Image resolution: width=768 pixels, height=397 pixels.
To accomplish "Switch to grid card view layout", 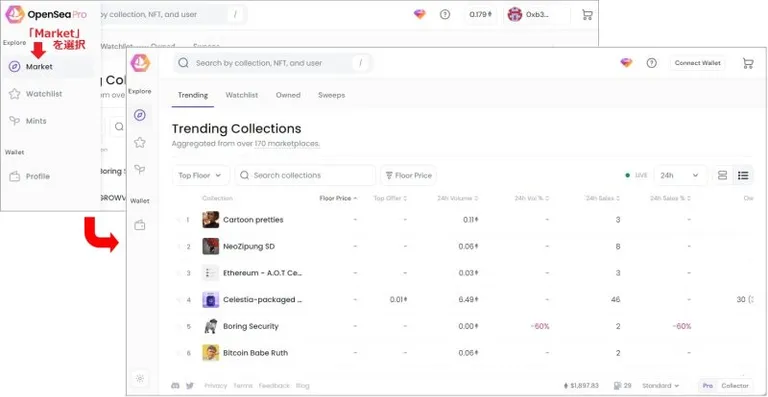I will [722, 175].
